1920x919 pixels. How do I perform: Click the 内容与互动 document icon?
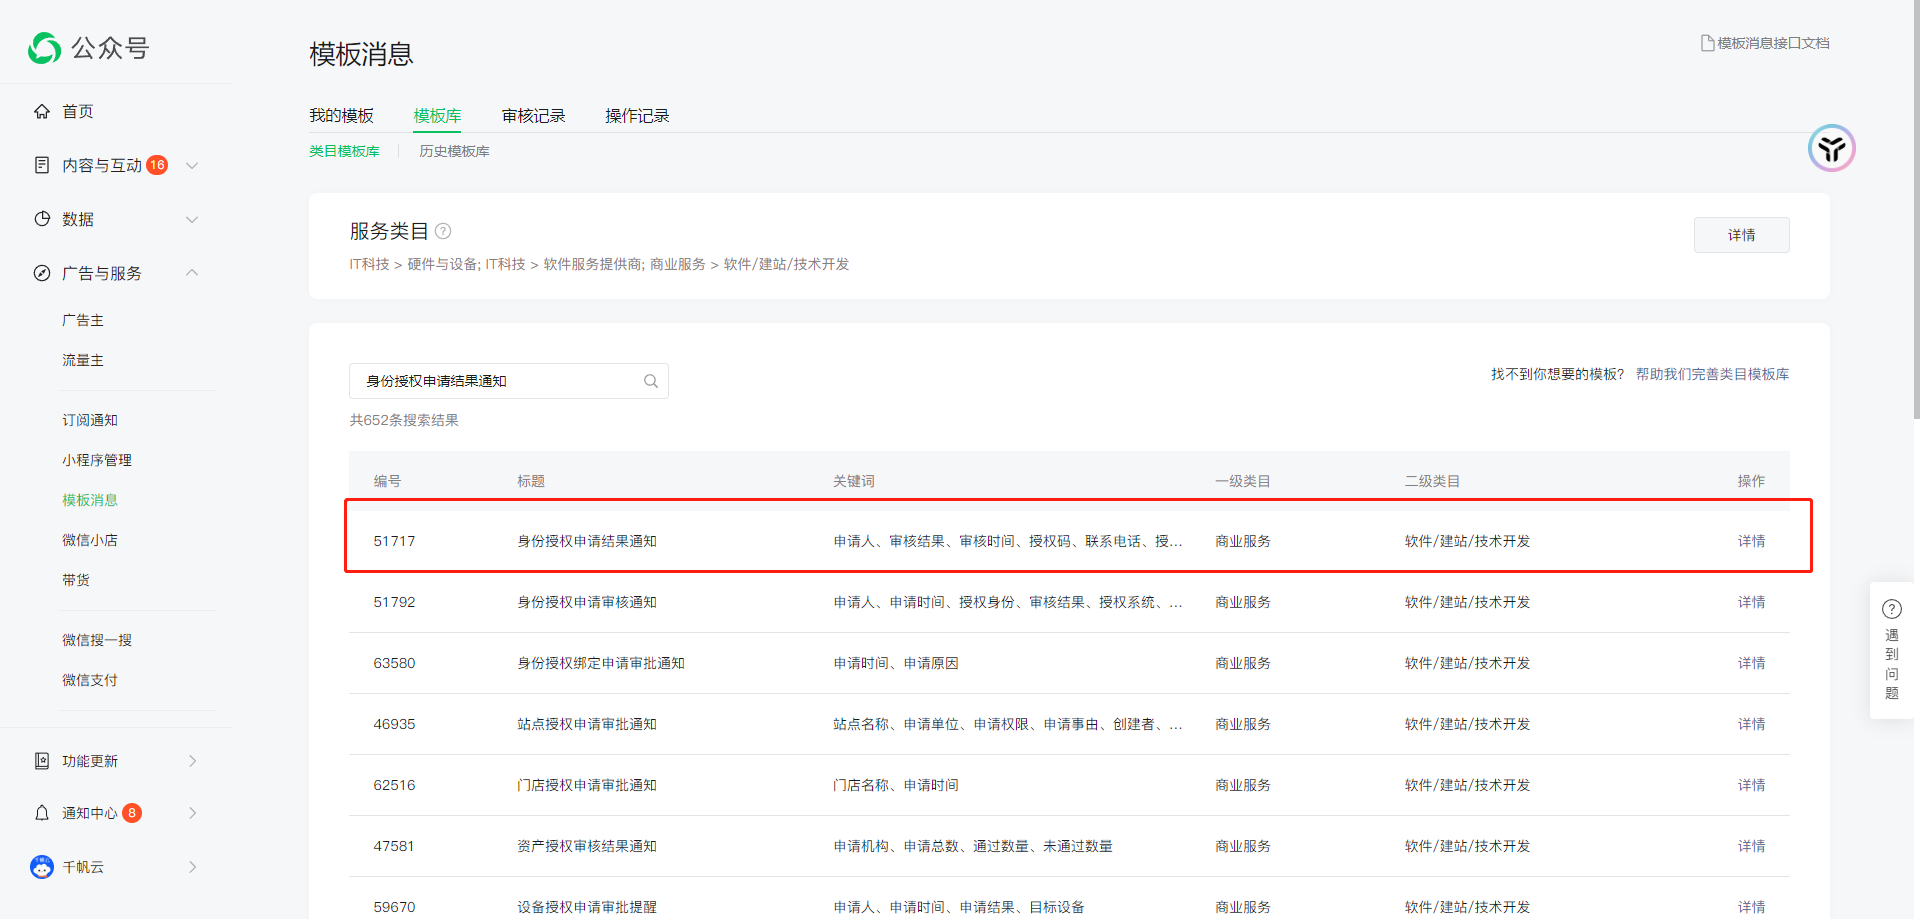click(42, 165)
